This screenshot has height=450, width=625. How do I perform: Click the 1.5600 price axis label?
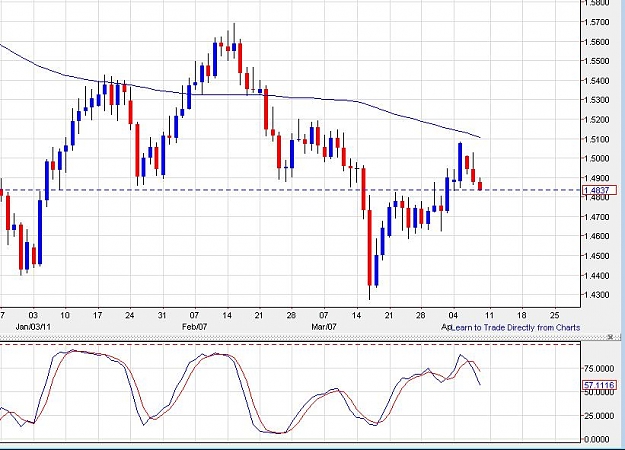tap(597, 42)
